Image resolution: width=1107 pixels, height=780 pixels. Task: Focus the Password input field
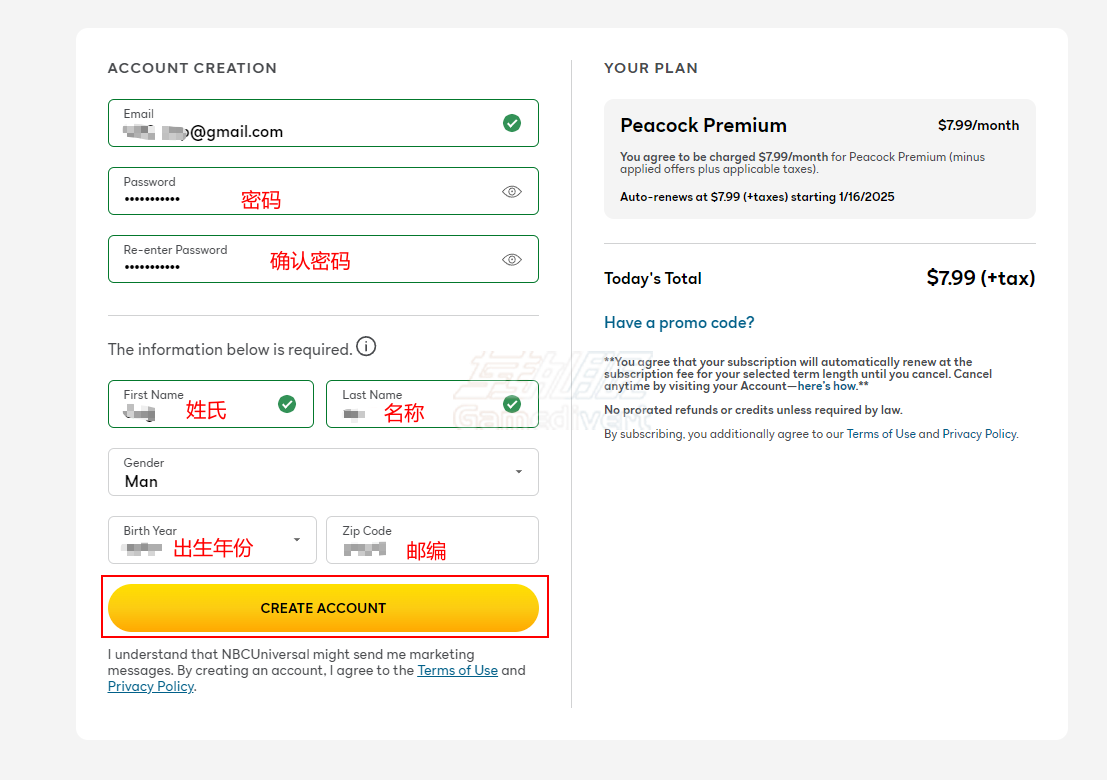[323, 191]
